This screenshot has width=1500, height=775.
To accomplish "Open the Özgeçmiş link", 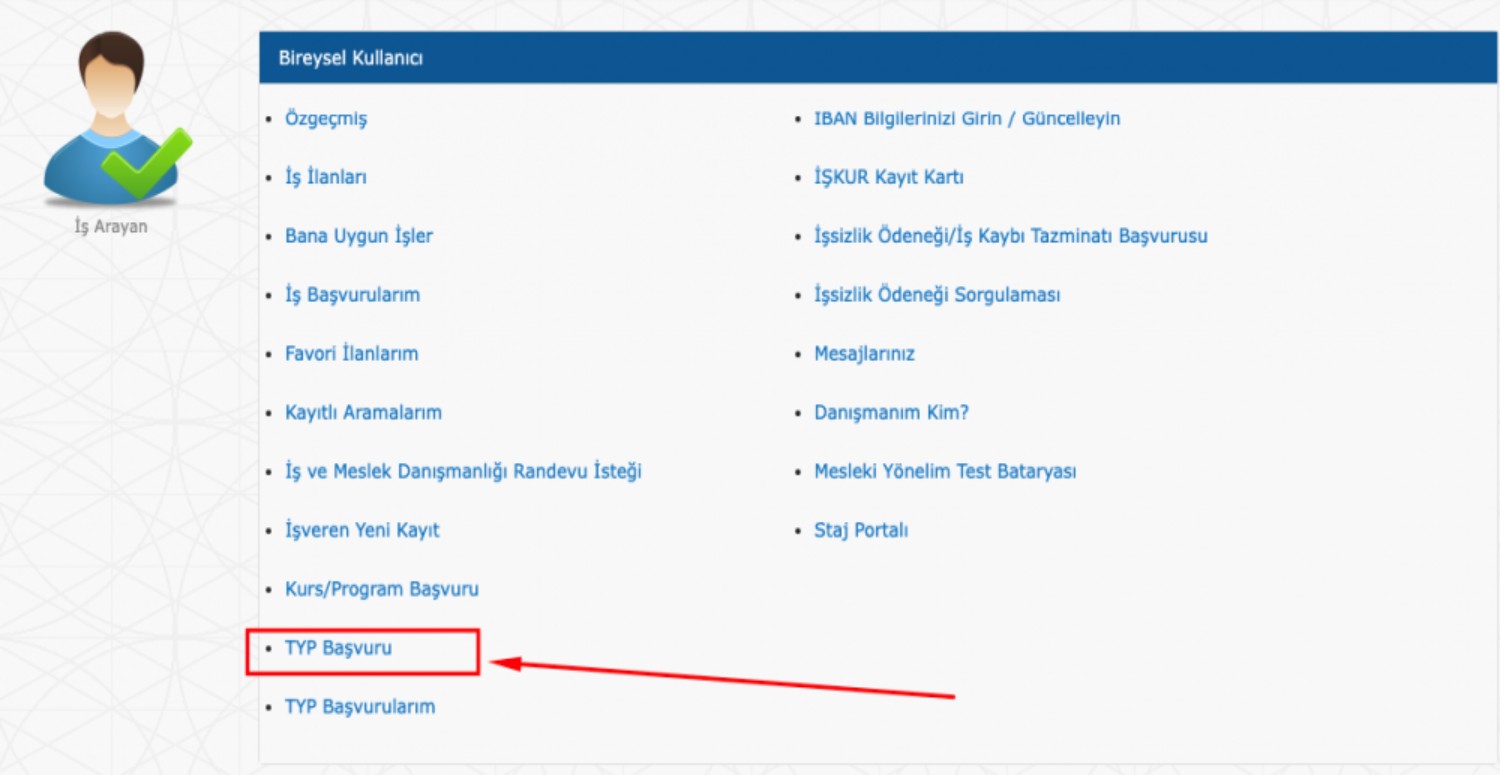I will pos(326,119).
